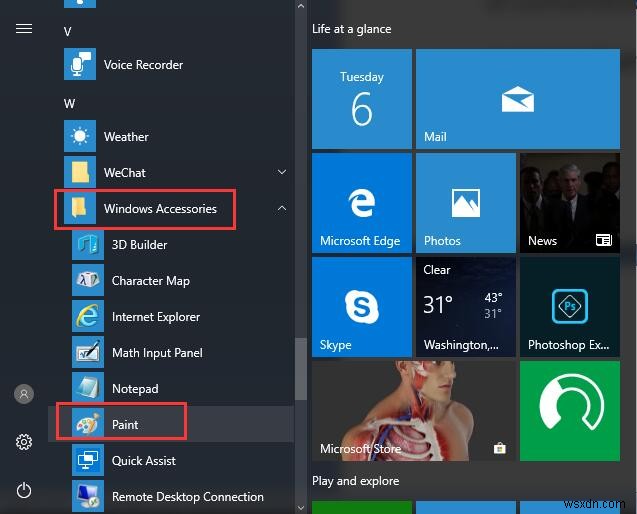Click the Character Map icon

[x=88, y=280]
